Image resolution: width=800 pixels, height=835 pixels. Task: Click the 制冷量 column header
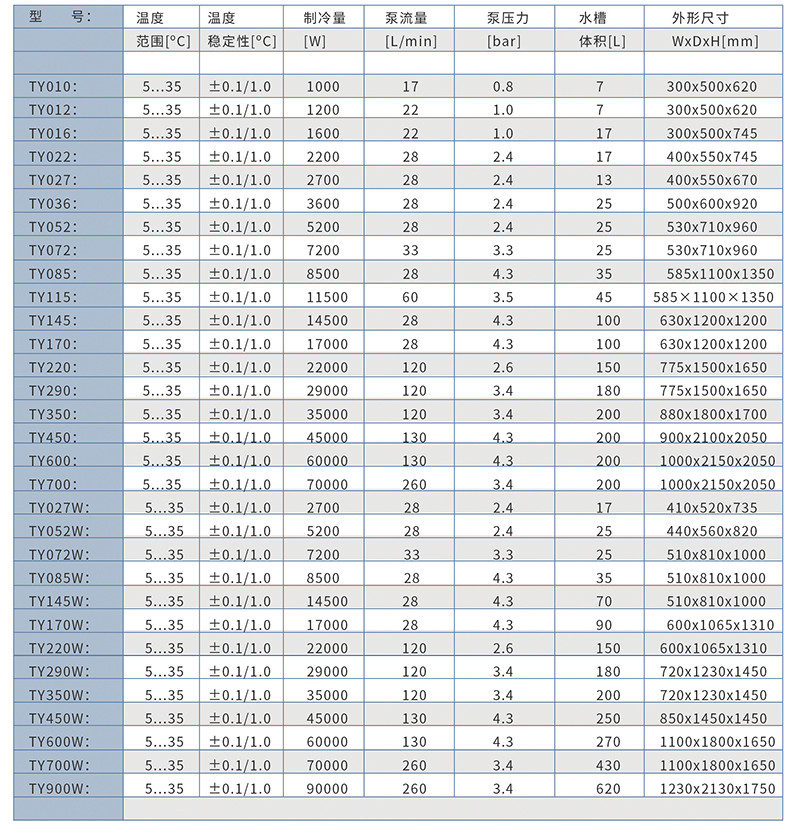[x=327, y=18]
